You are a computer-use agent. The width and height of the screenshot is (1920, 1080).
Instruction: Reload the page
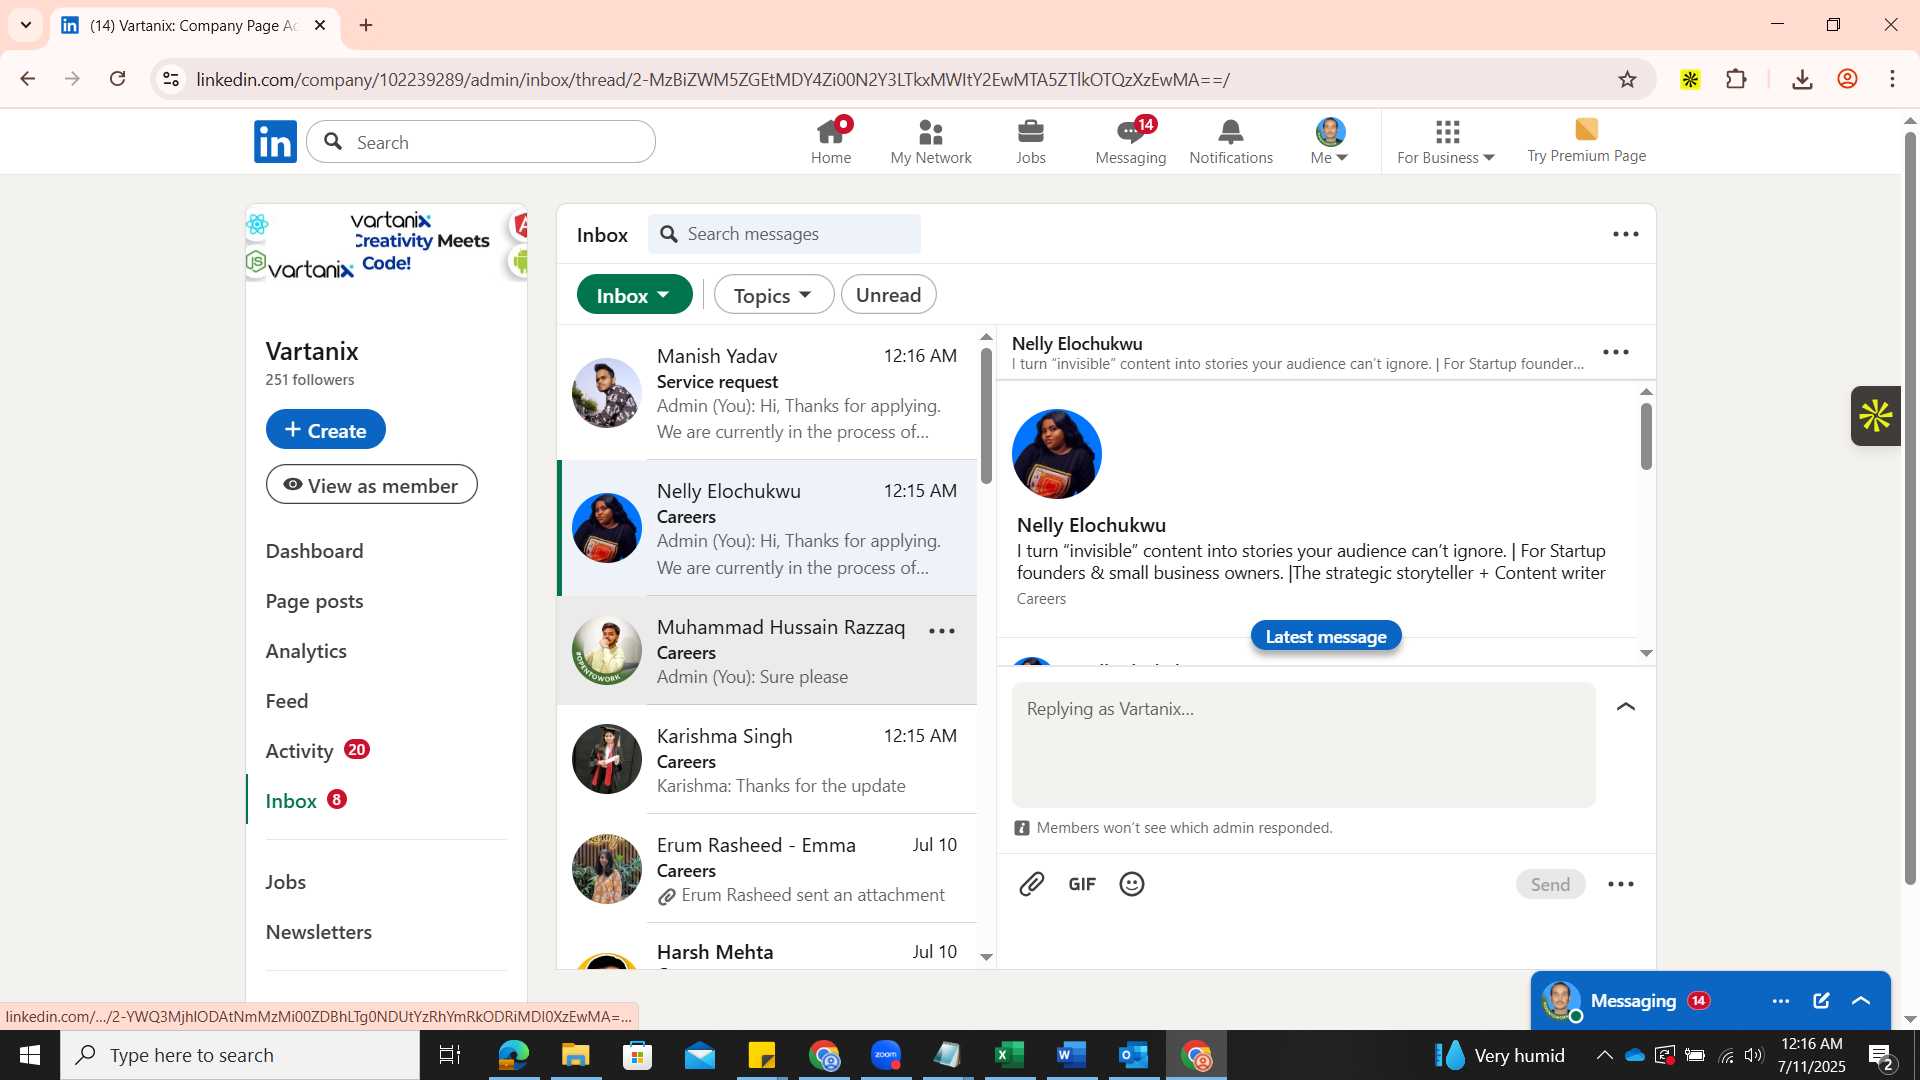pyautogui.click(x=118, y=79)
